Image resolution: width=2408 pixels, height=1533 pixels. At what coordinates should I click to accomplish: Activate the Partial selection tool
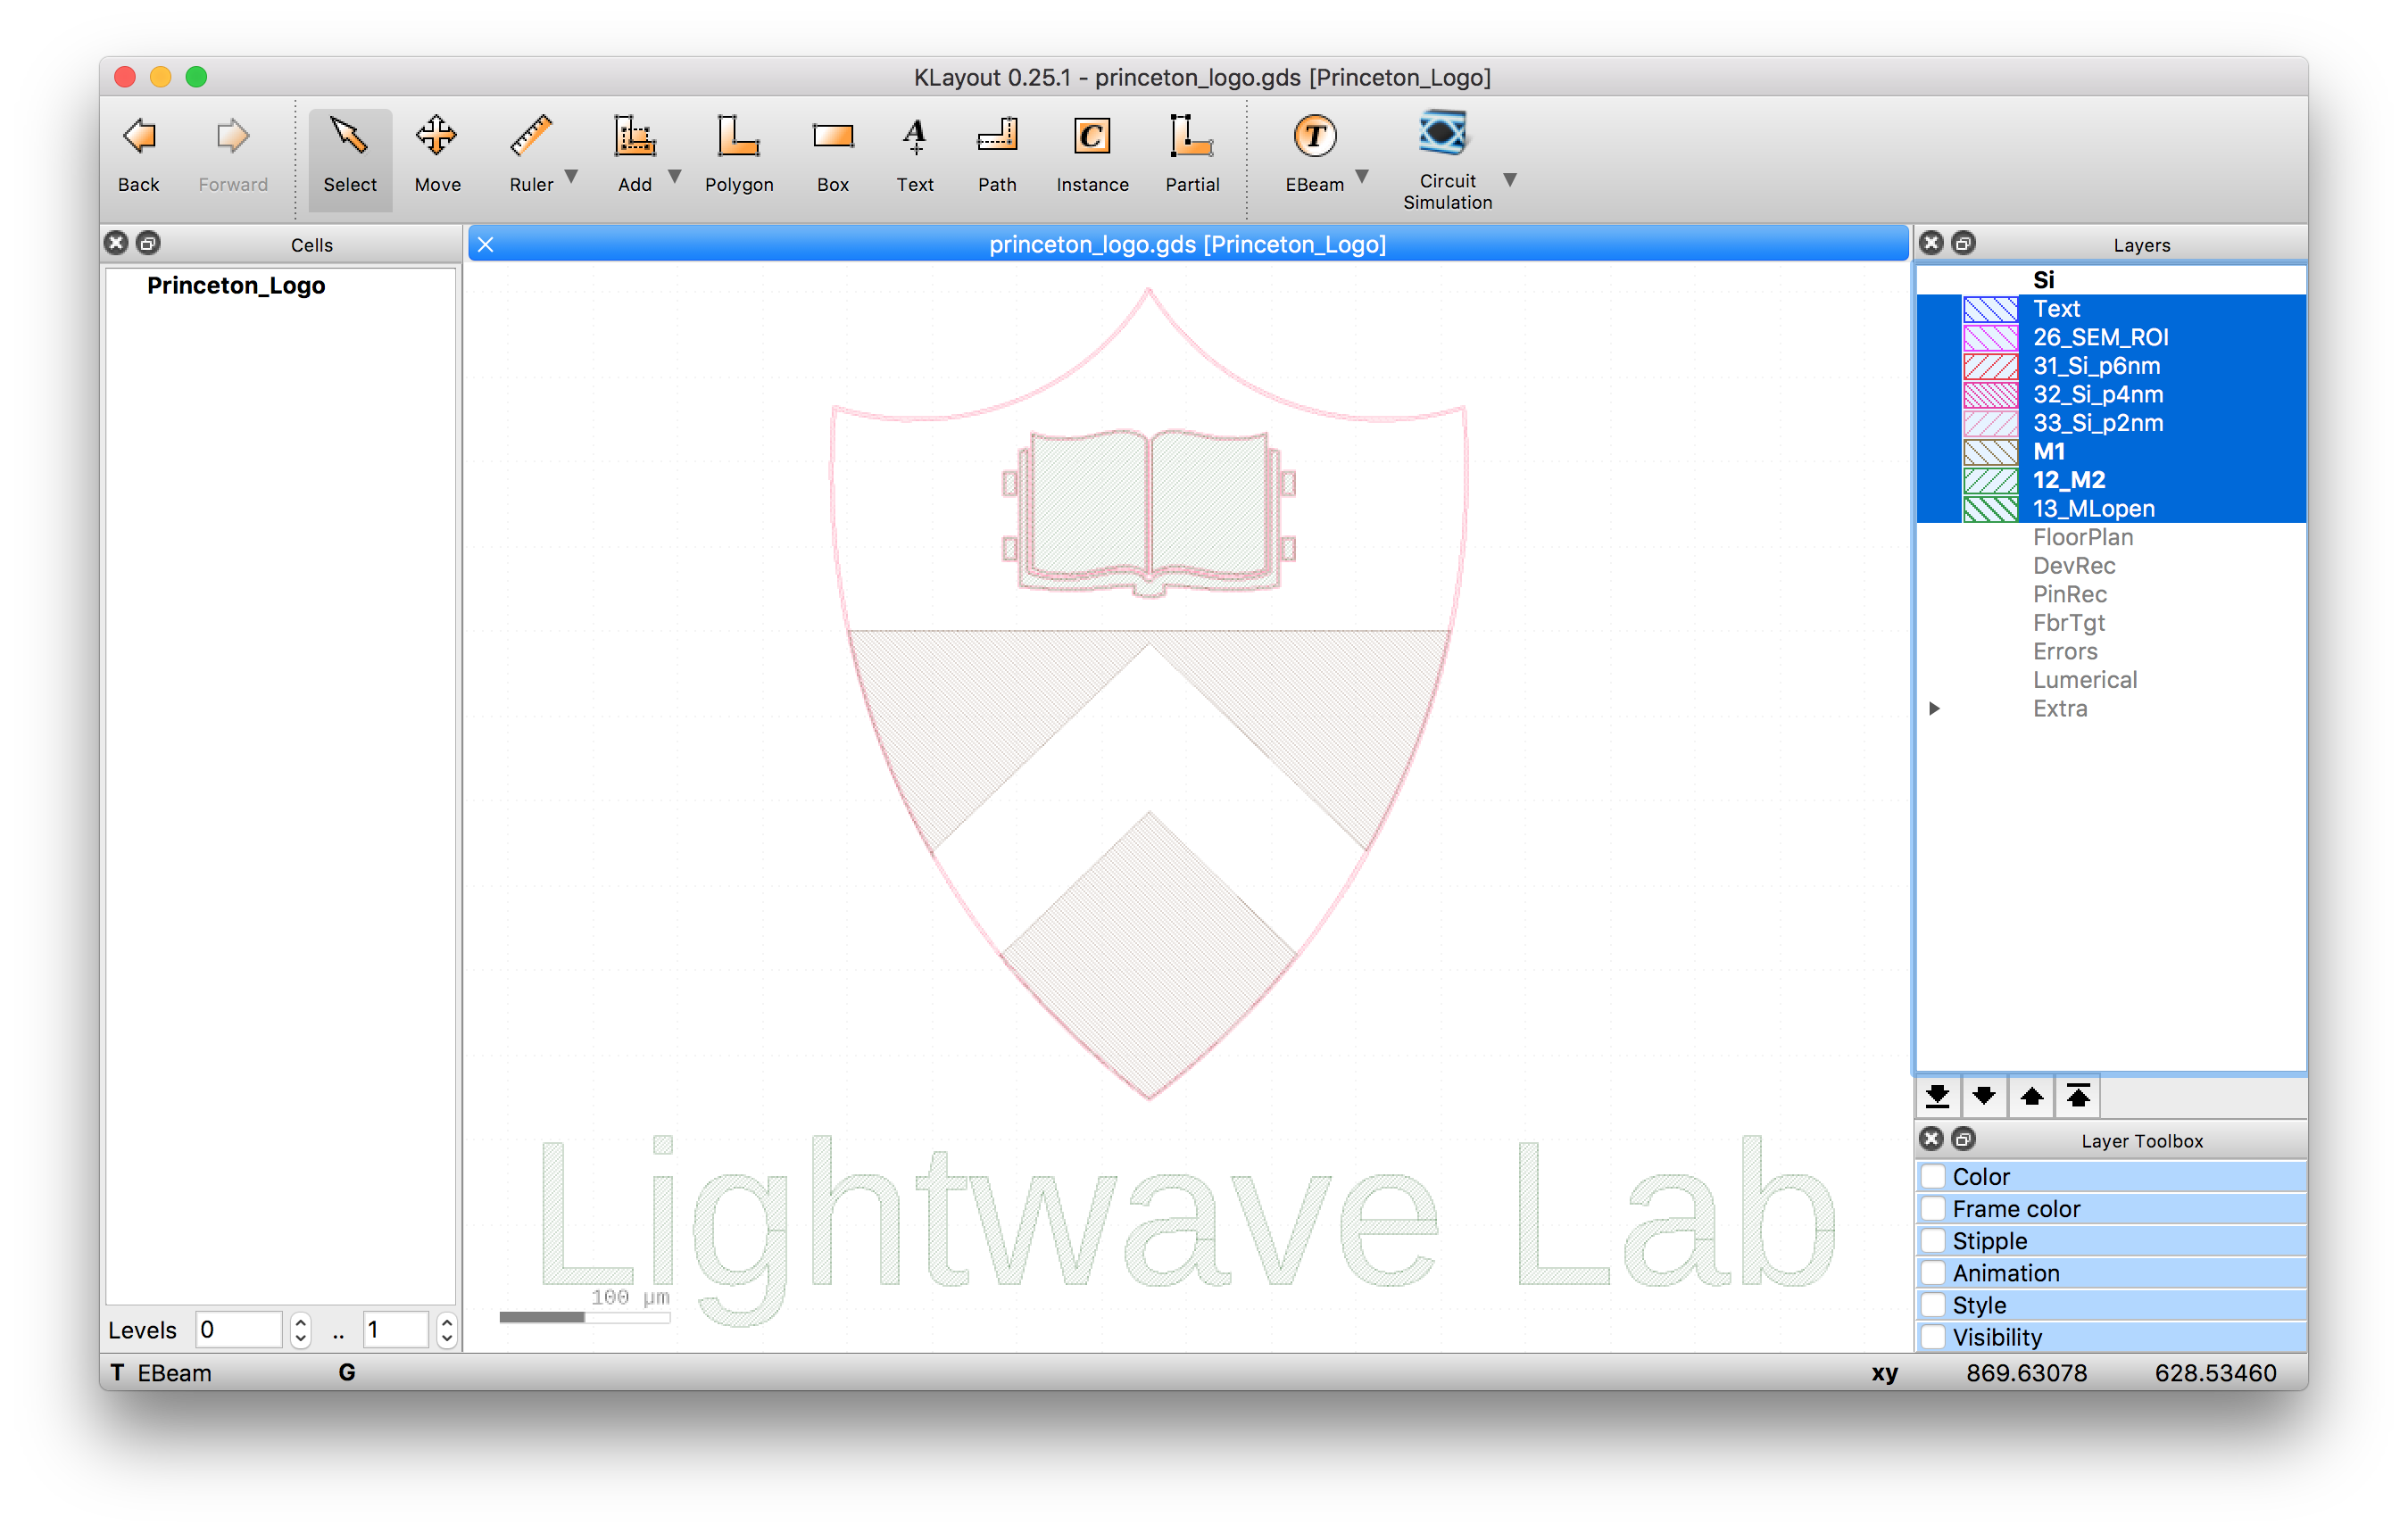click(x=1192, y=155)
